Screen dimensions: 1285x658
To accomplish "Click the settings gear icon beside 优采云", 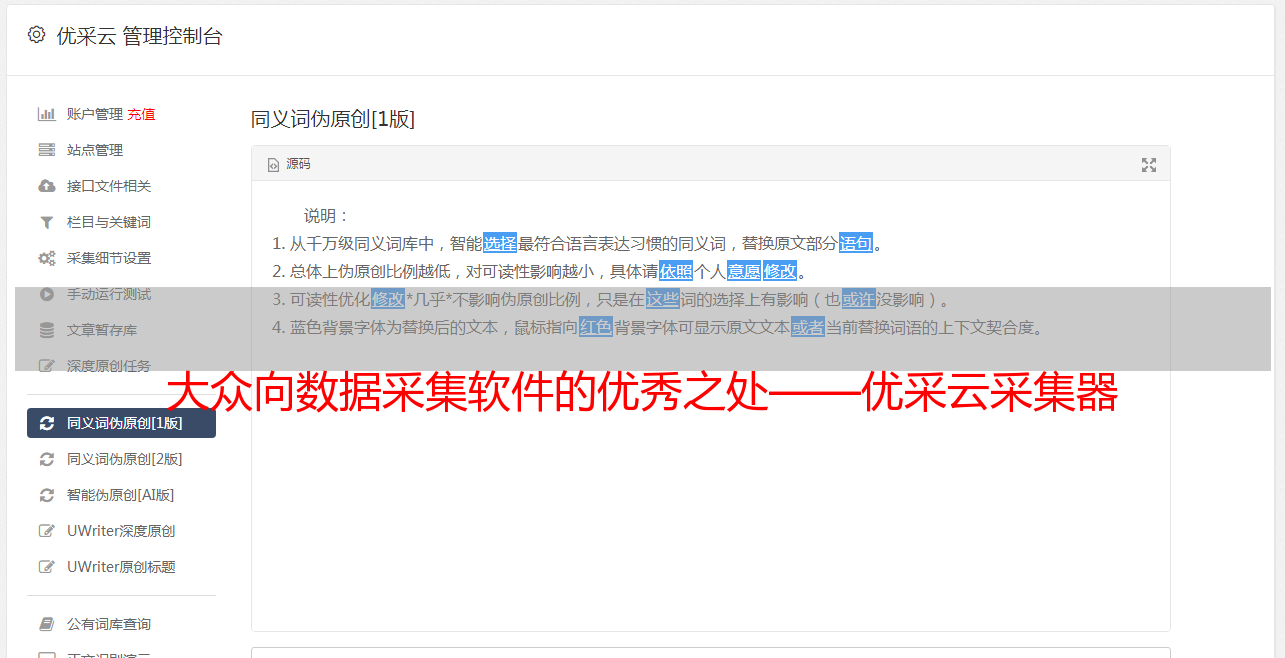I will [x=37, y=35].
